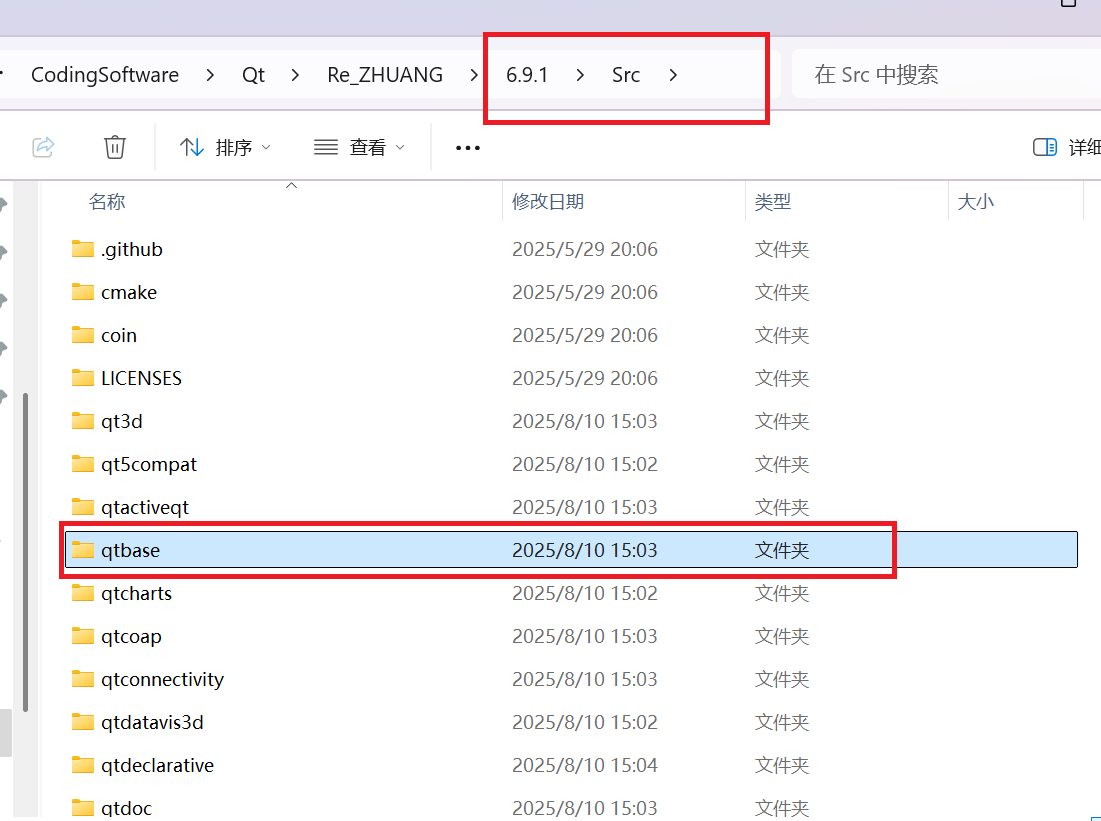Expand chevron after Src breadcrumb
The image size is (1101, 821).
click(x=673, y=74)
